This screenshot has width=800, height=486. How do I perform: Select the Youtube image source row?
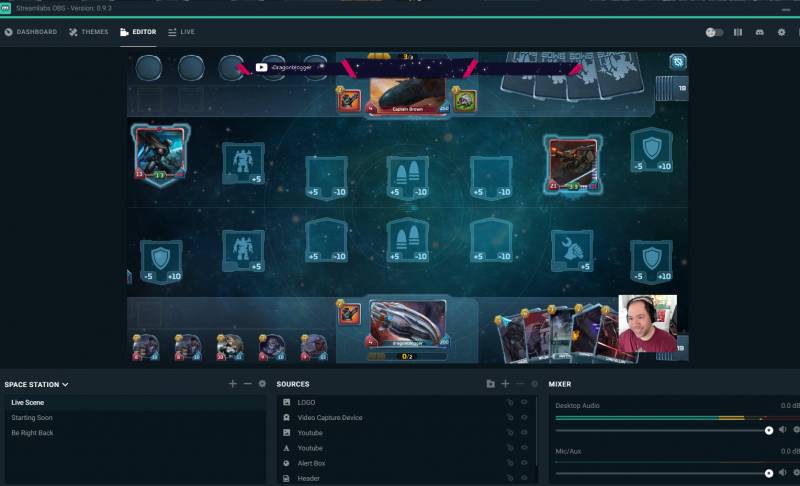pyautogui.click(x=406, y=433)
